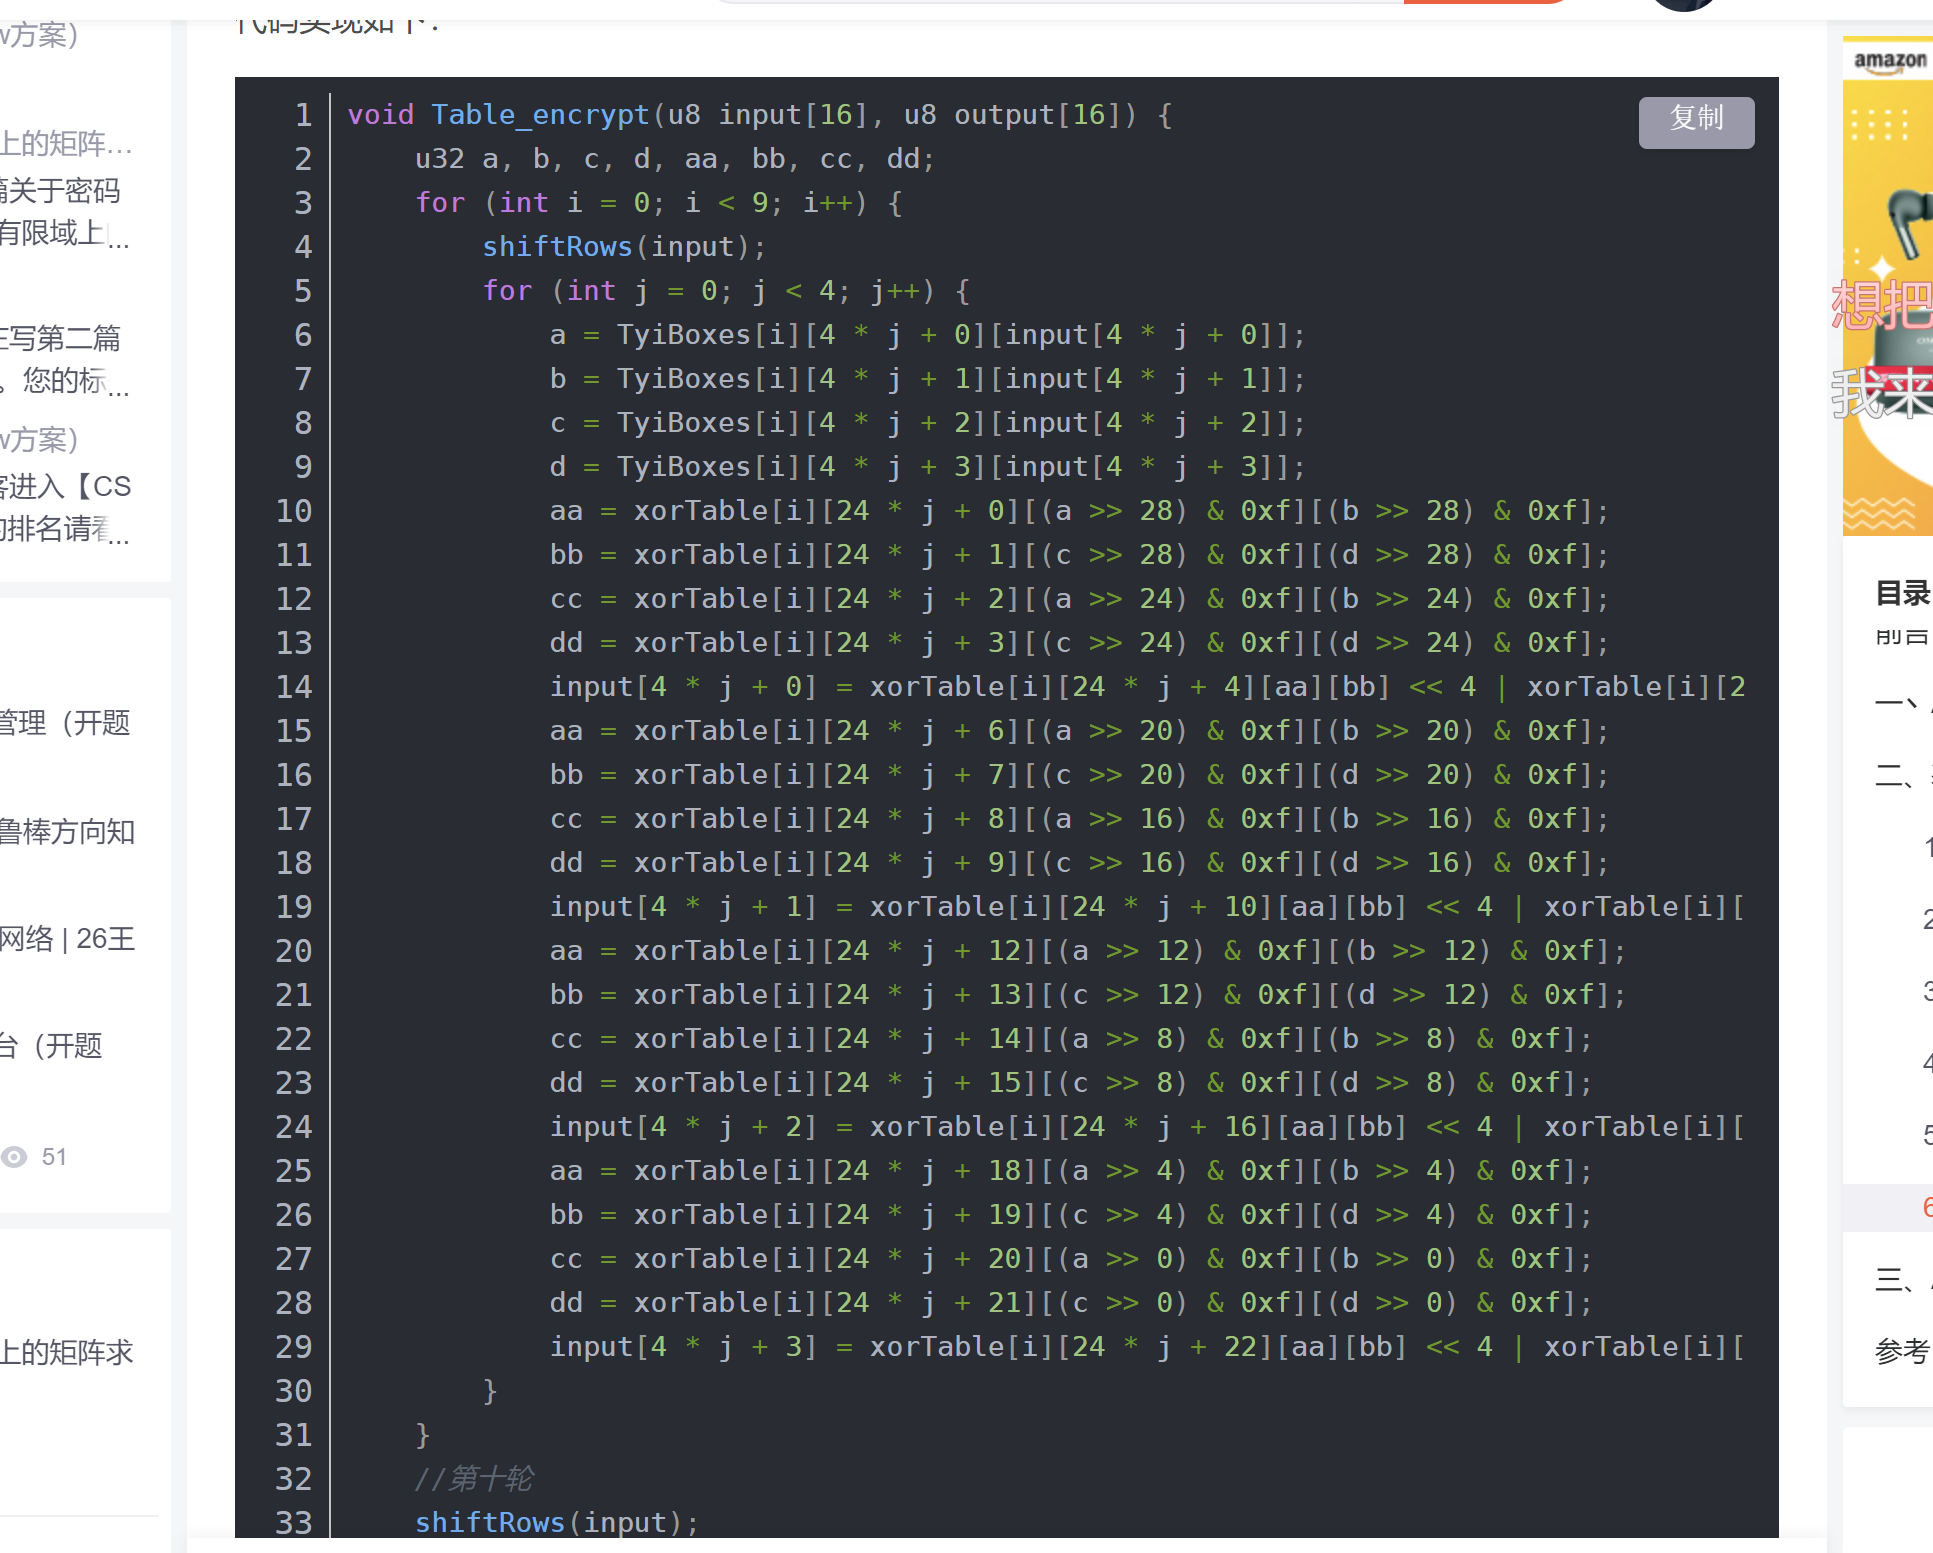The image size is (1933, 1553).
Task: Click the 复制 copy button in the code block
Action: (1696, 122)
